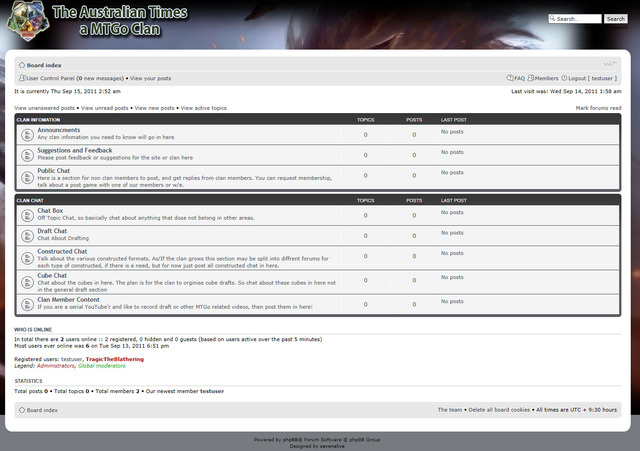The image size is (640, 451).
Task: View unanswered posts
Action: [44, 108]
